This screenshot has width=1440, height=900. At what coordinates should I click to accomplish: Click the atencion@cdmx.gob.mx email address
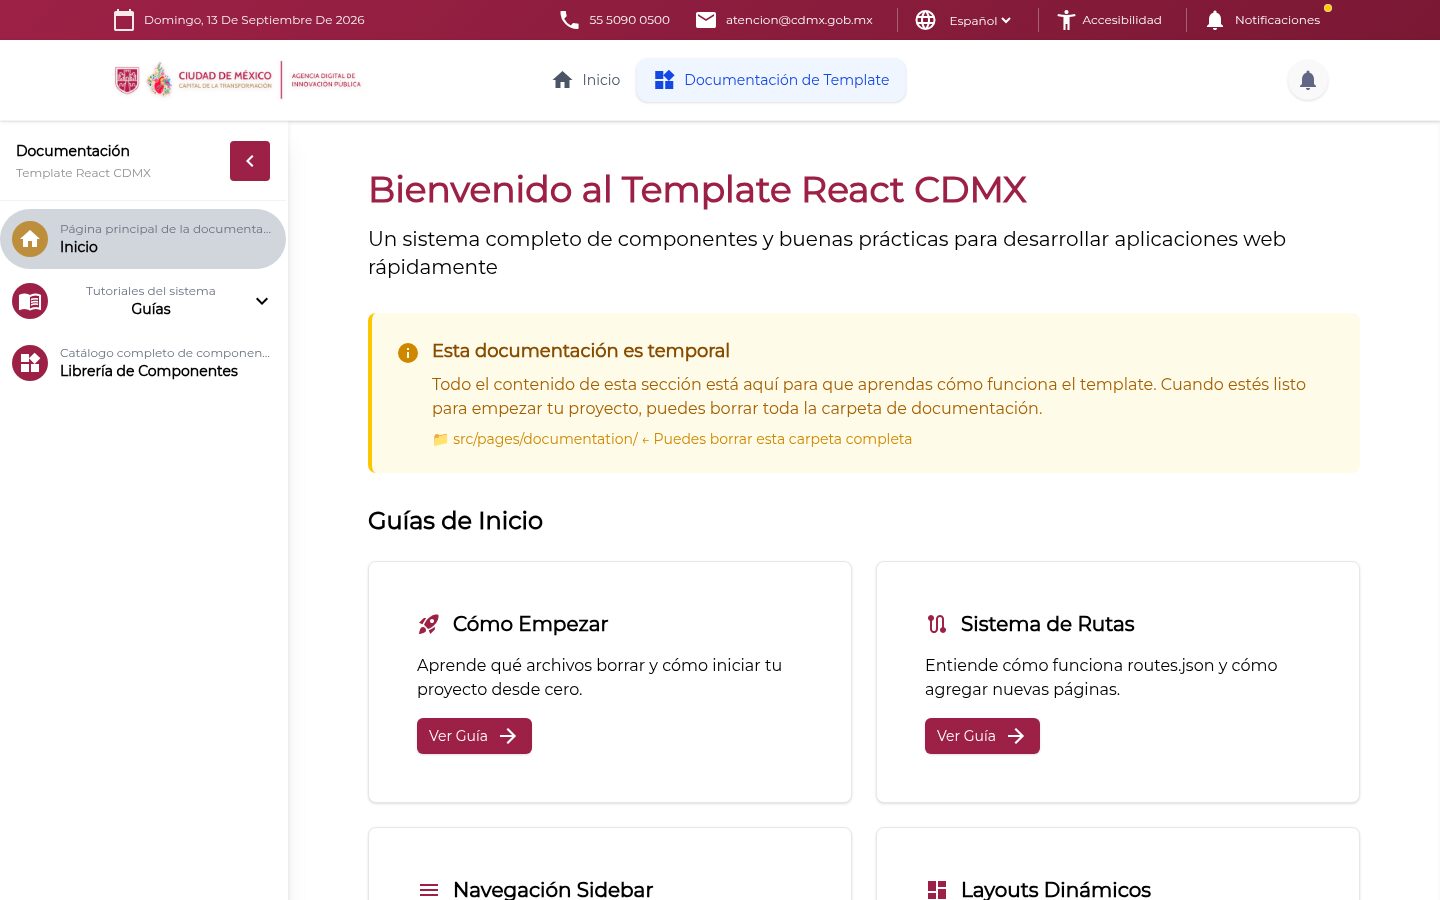tap(799, 20)
